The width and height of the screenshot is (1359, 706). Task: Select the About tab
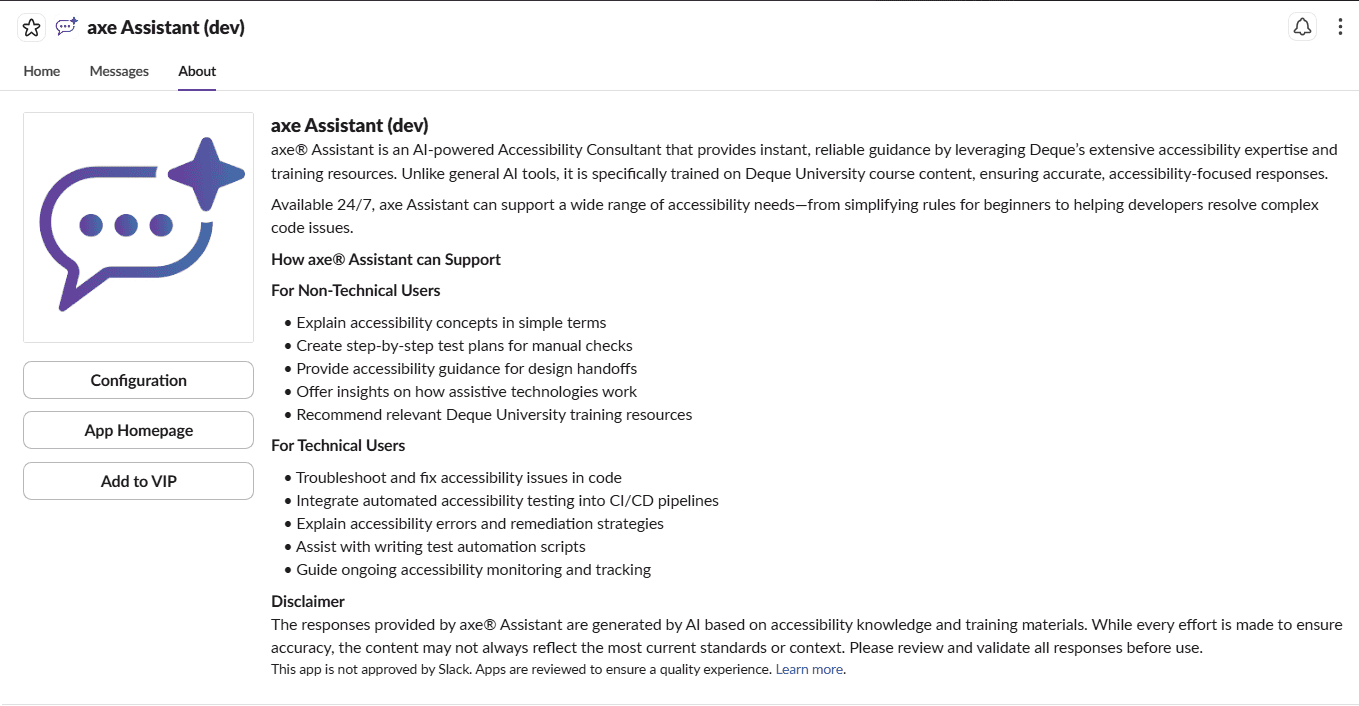pos(197,71)
